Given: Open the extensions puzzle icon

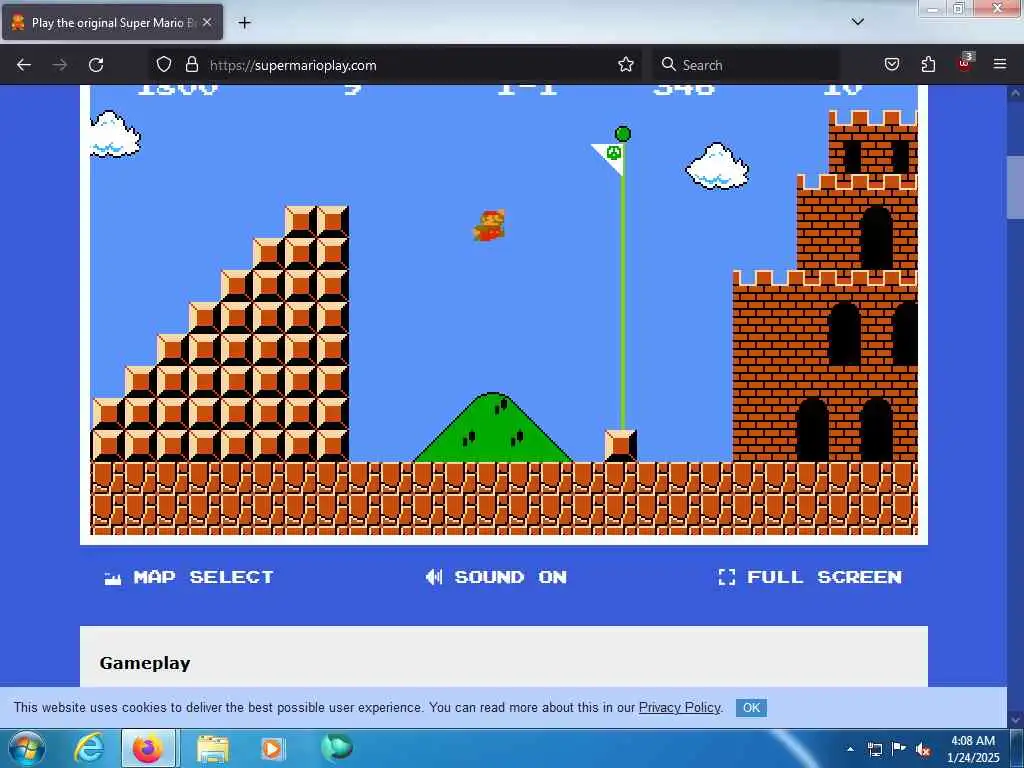Looking at the screenshot, I should 928,65.
